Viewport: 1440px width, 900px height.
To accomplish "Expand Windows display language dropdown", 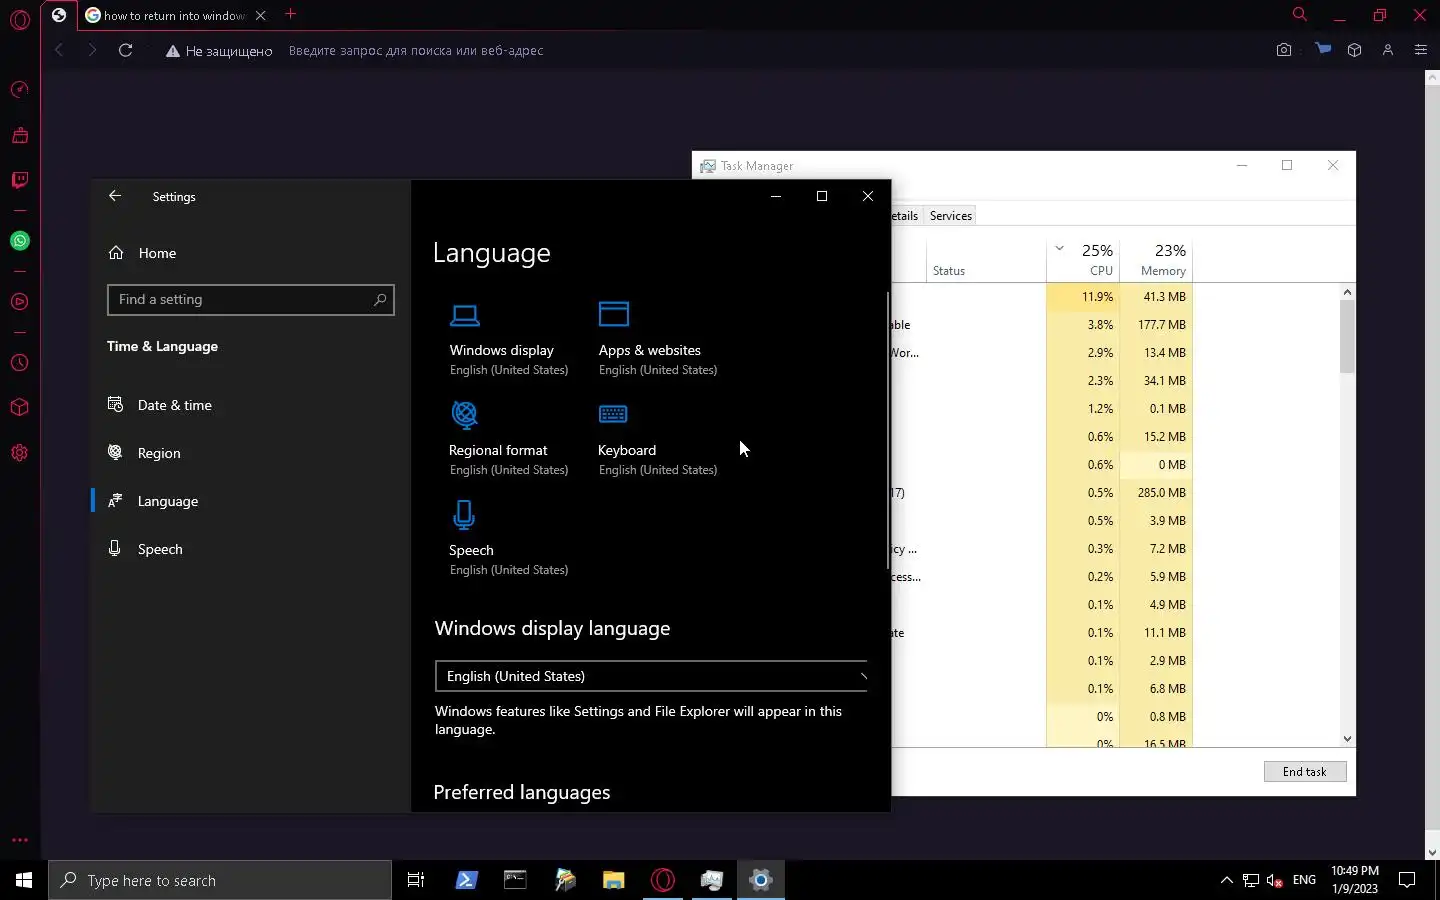I will 651,676.
